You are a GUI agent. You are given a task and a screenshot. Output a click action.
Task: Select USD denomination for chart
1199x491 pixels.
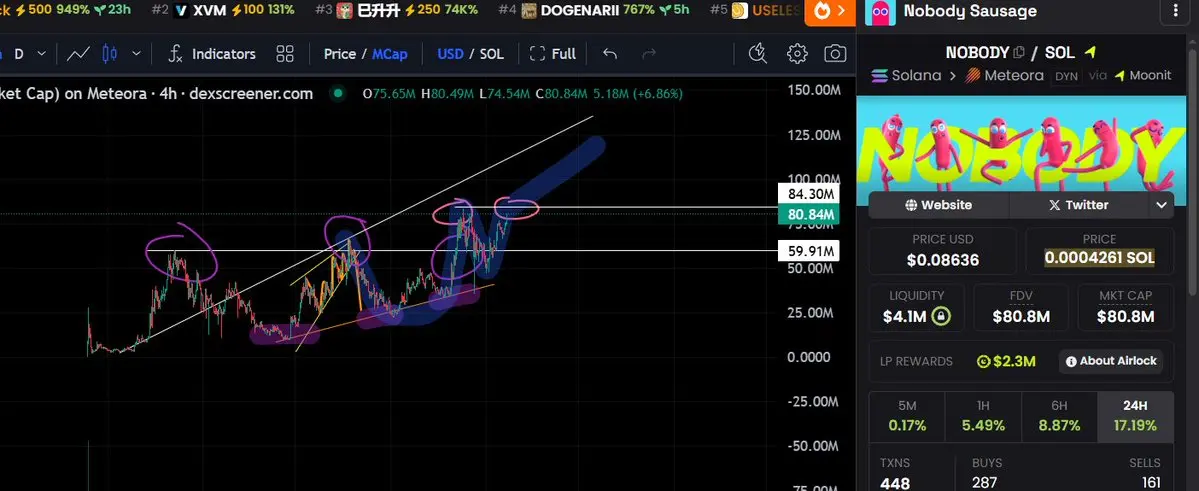pyautogui.click(x=450, y=54)
